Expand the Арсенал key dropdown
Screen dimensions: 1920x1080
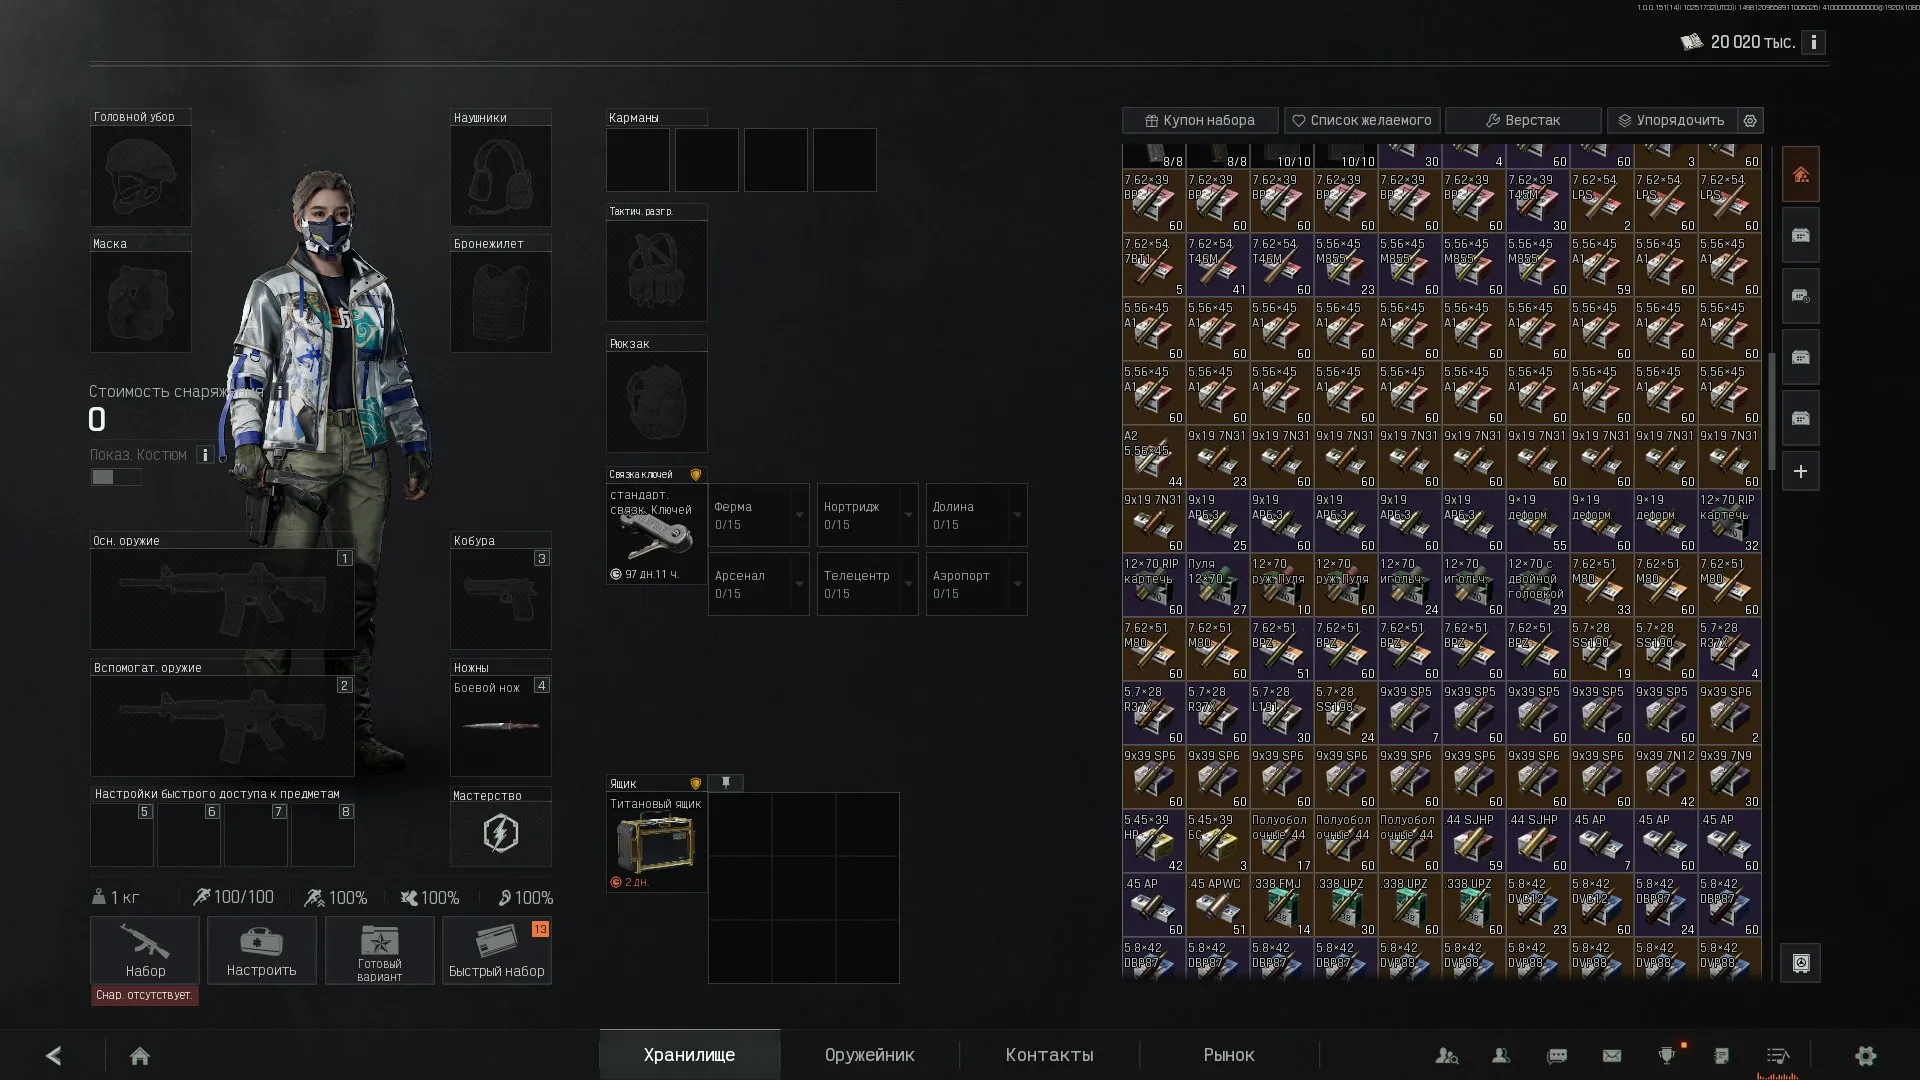tap(799, 584)
